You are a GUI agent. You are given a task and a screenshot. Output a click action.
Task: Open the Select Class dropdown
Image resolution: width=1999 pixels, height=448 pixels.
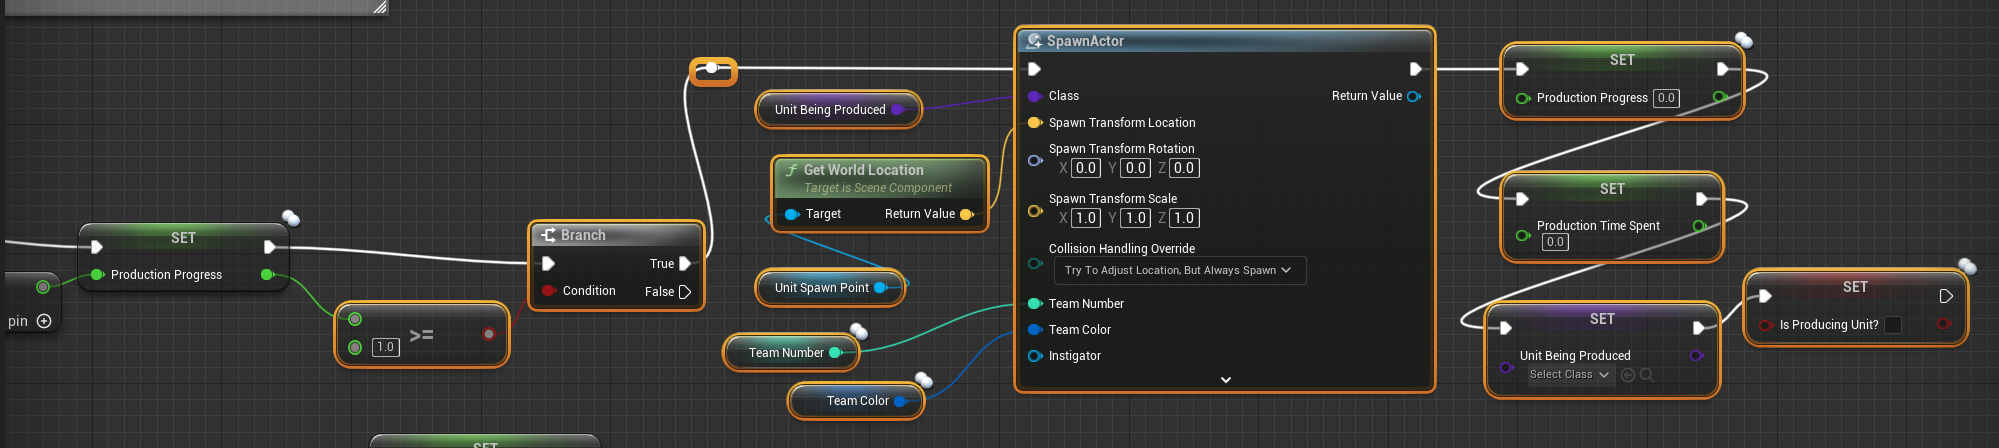click(1569, 375)
